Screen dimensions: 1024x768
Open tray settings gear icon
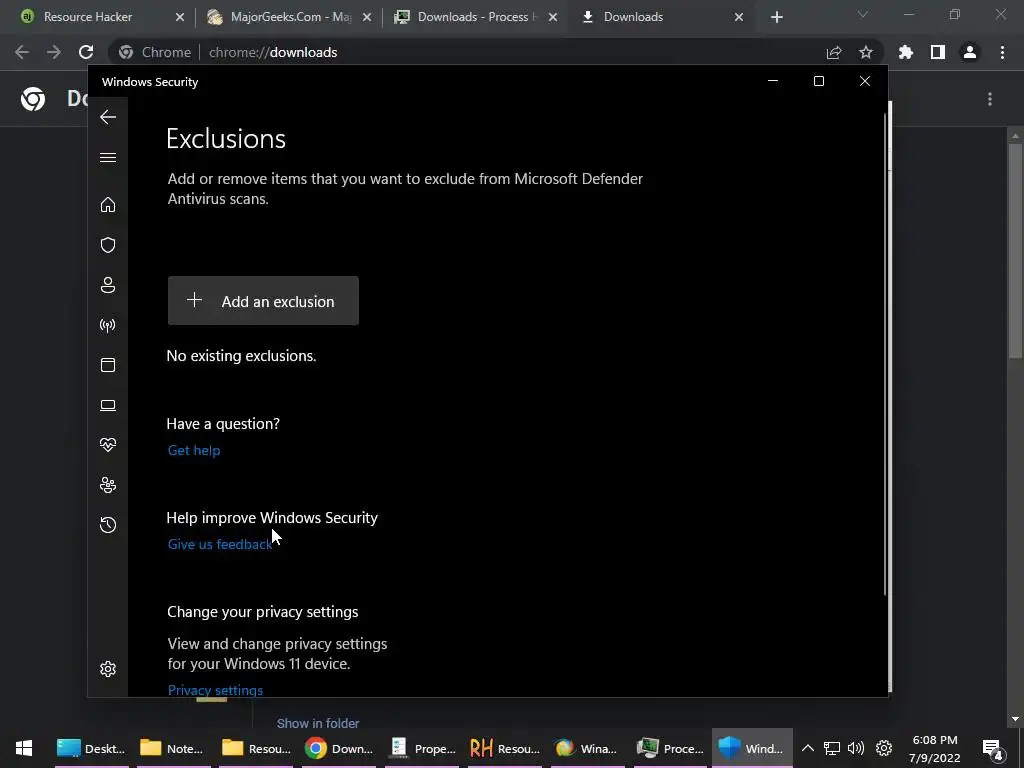coord(884,748)
